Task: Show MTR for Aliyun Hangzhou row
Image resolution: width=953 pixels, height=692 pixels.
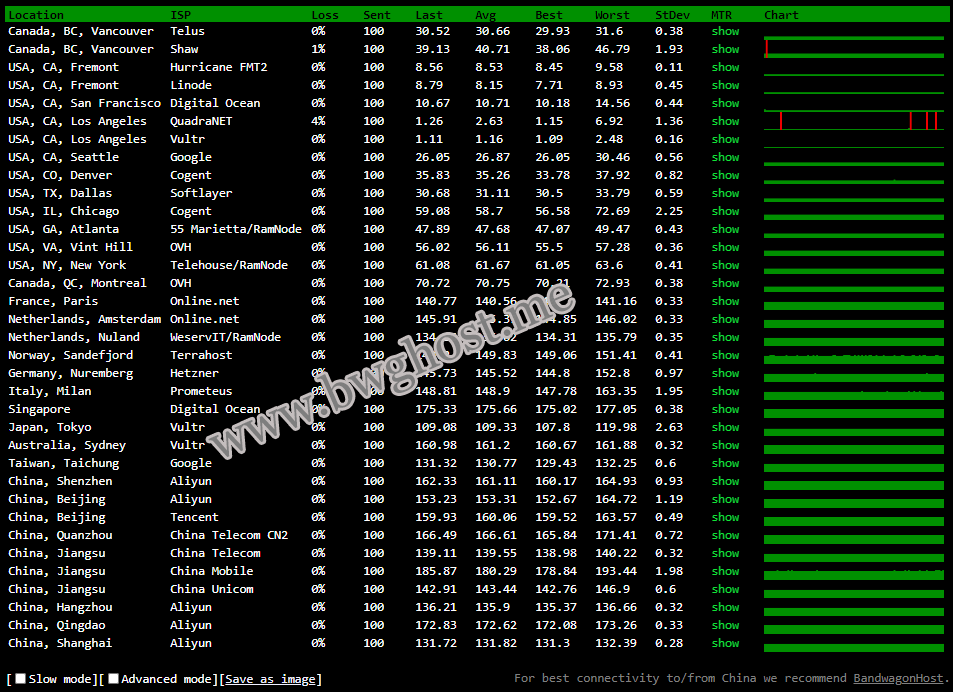Action: pyautogui.click(x=725, y=607)
